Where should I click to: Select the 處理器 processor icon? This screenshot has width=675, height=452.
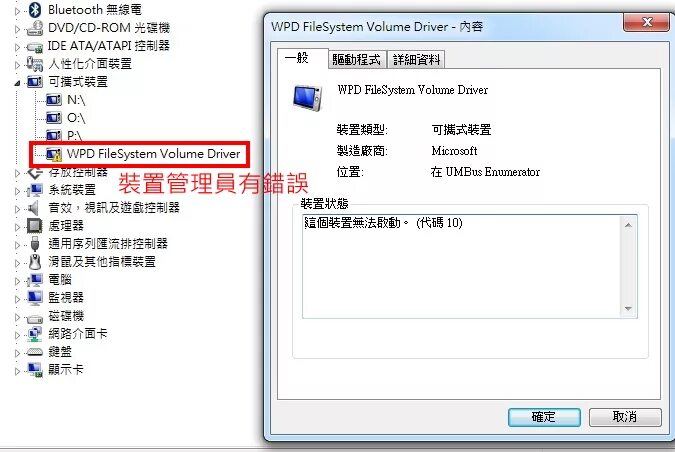34,225
